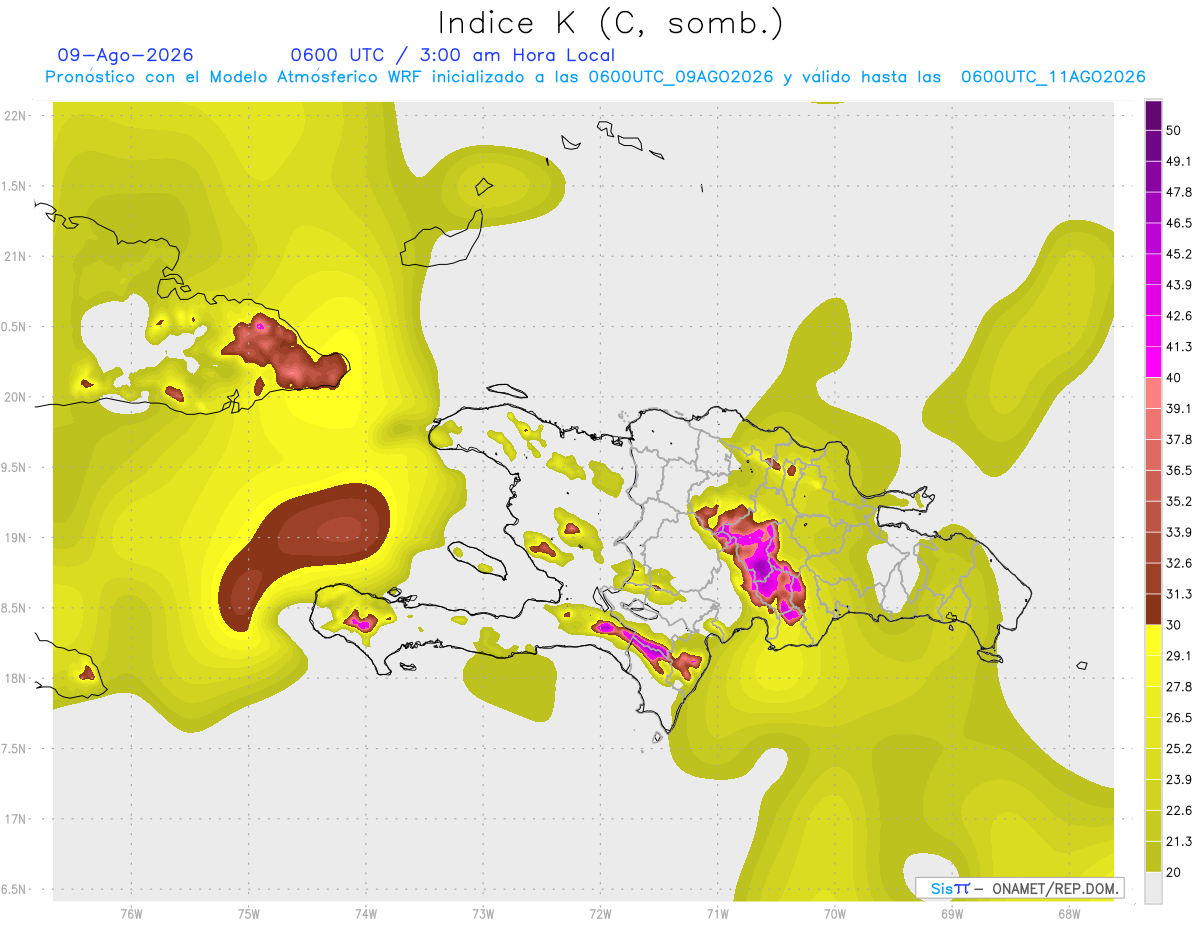Click colorbar value "43.9"

(x=1178, y=285)
